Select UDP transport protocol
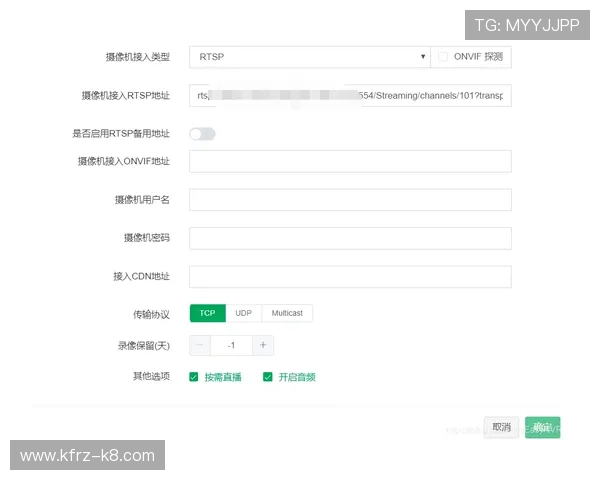Screen dimensions: 600x480 (244, 313)
